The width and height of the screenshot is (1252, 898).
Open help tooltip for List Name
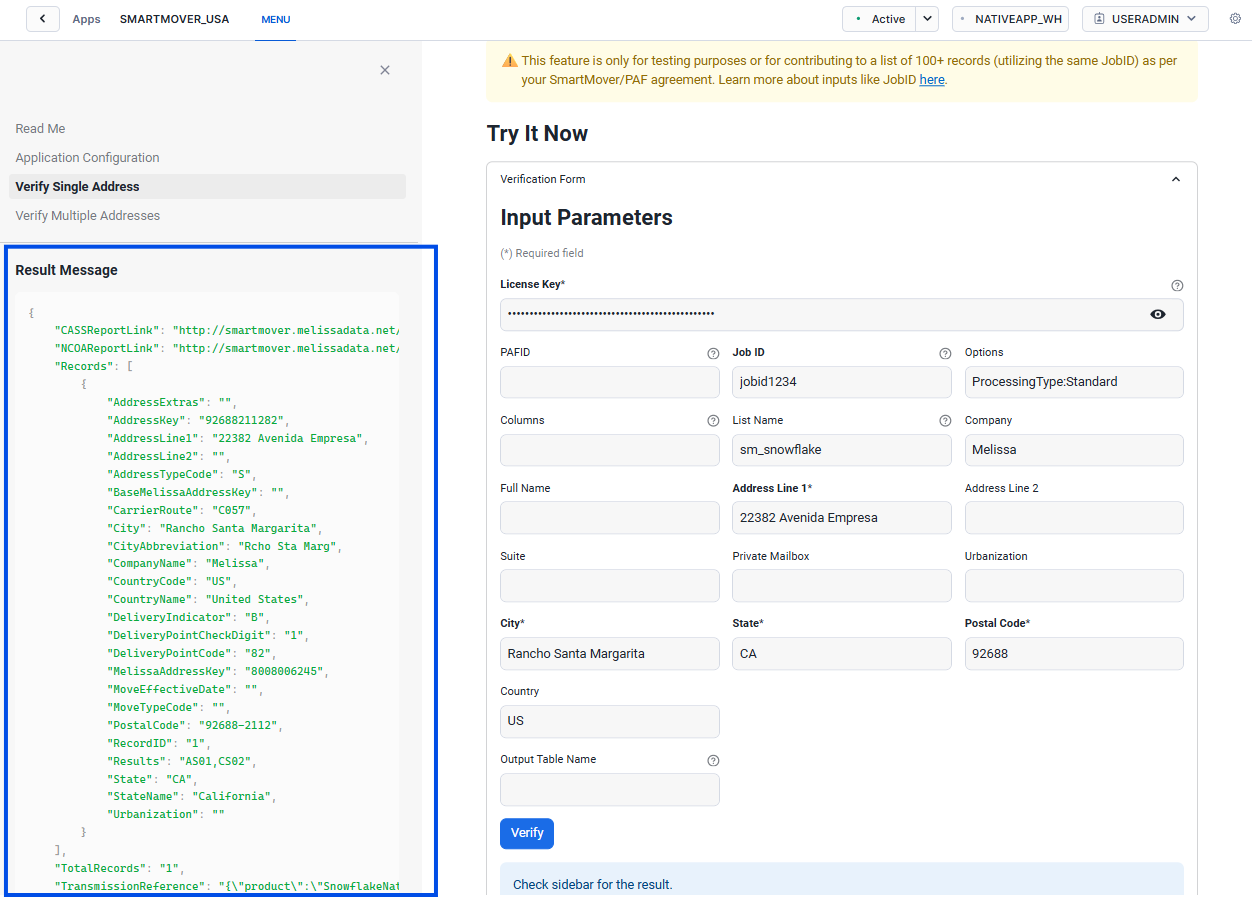945,422
